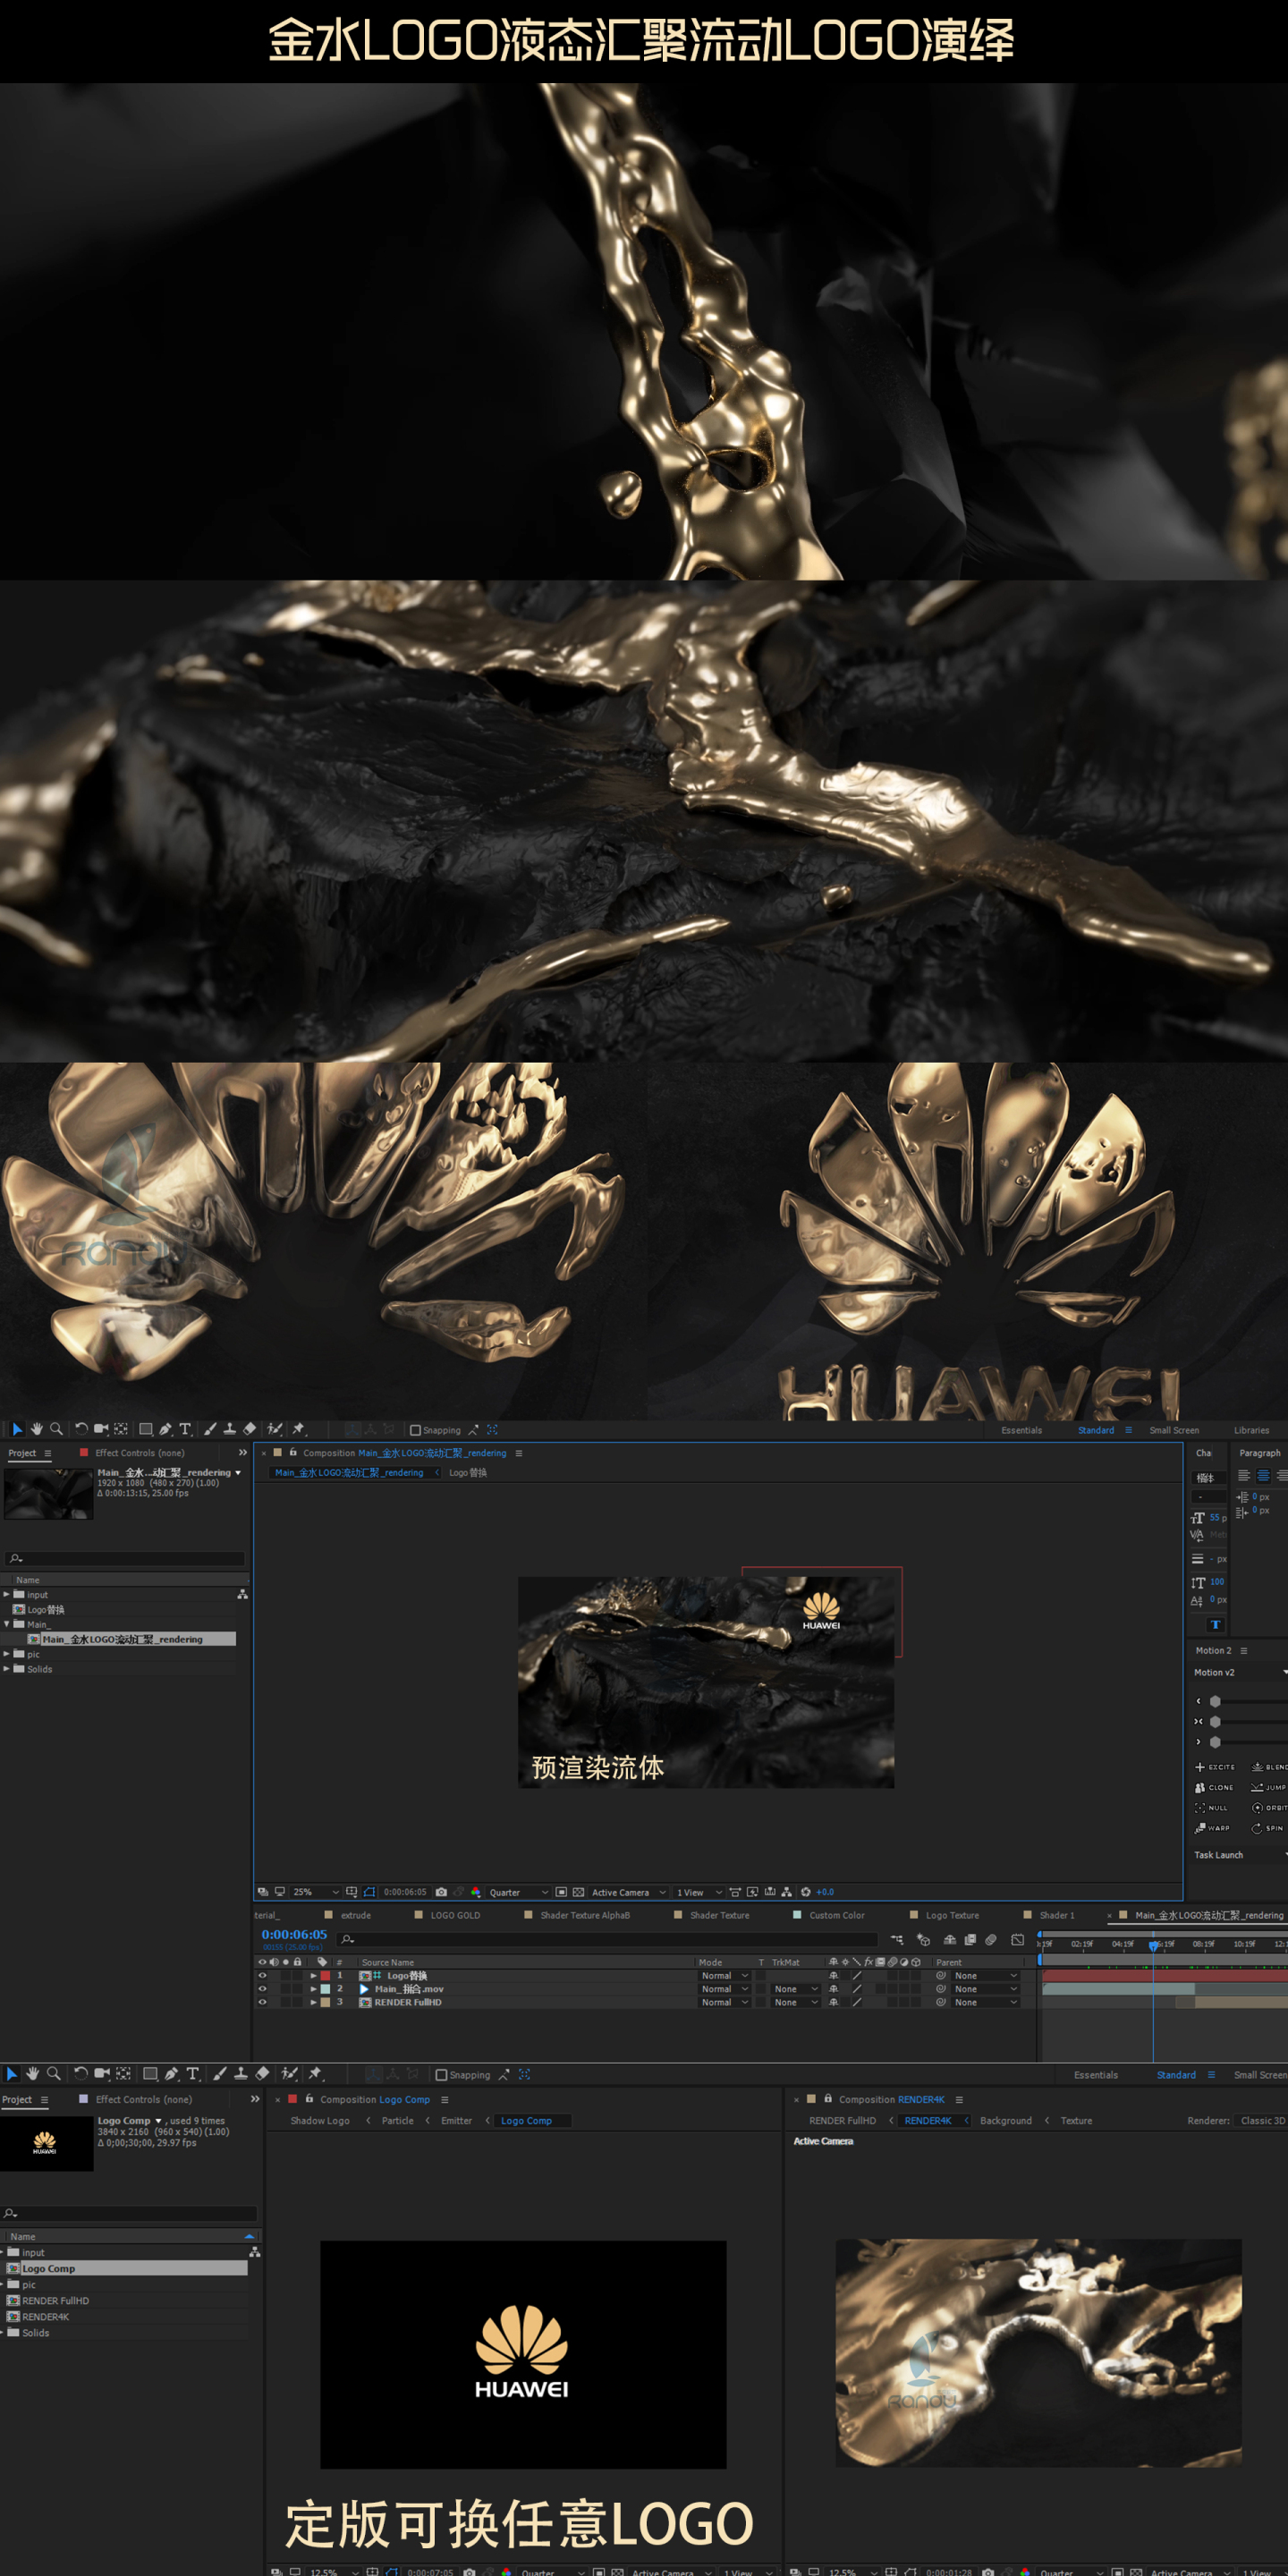
Task: Click the Shadow Logo breadcrumb in Logo Comp viewer
Action: coord(320,2120)
